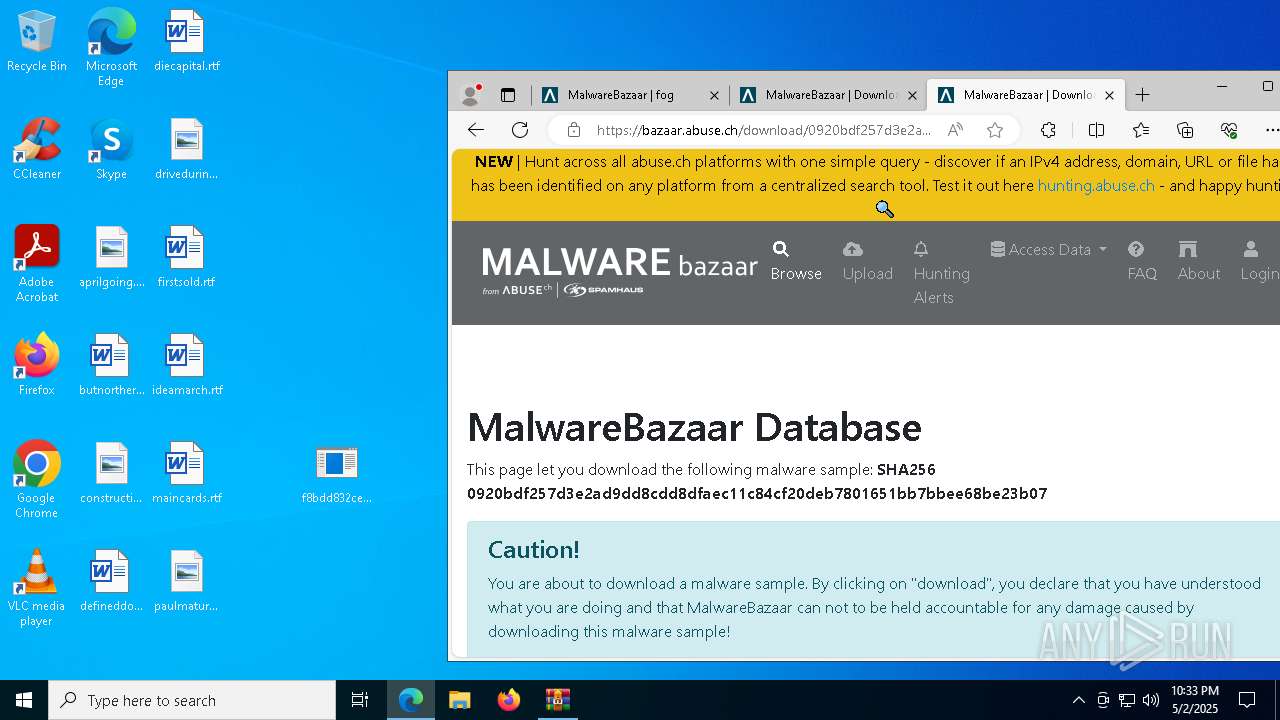The width and height of the screenshot is (1280, 720).
Task: Click the Edge profile avatar icon
Action: (470, 95)
